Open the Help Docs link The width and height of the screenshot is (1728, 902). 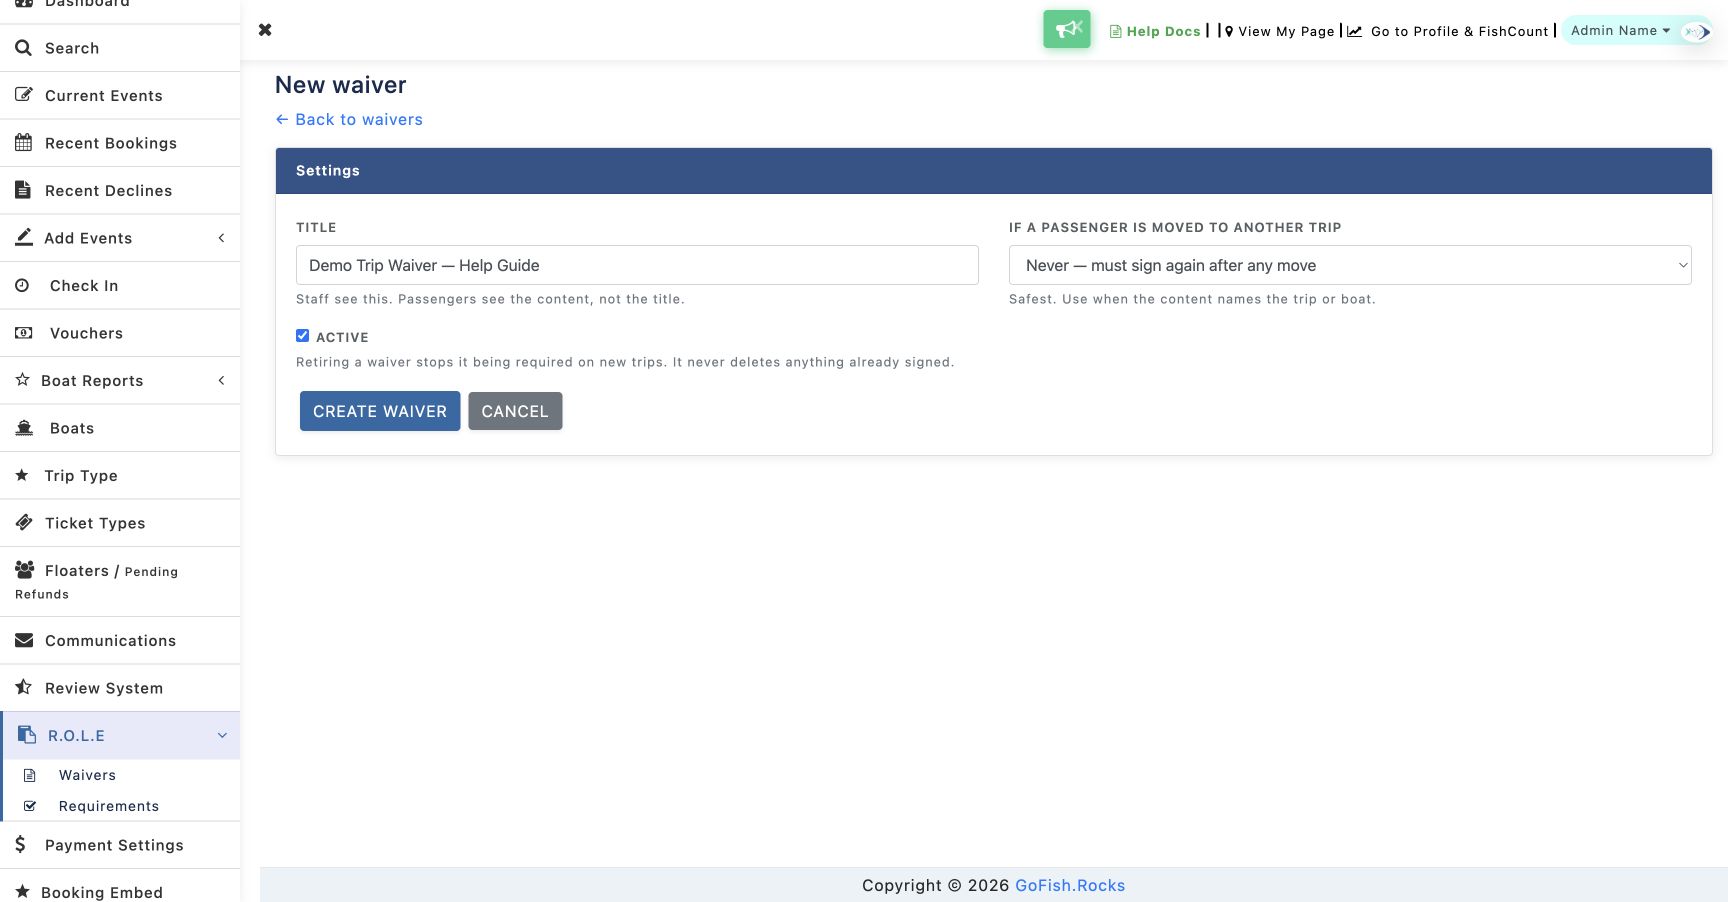click(x=1155, y=31)
